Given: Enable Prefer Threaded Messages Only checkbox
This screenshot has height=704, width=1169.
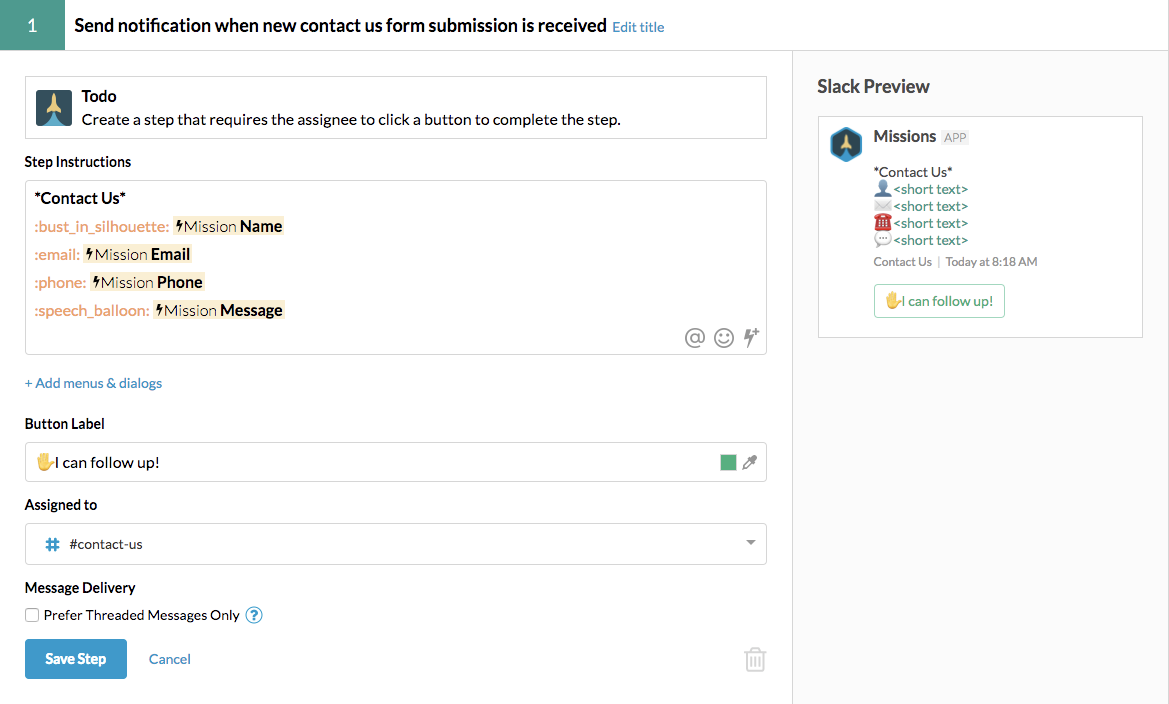Looking at the screenshot, I should 33,615.
